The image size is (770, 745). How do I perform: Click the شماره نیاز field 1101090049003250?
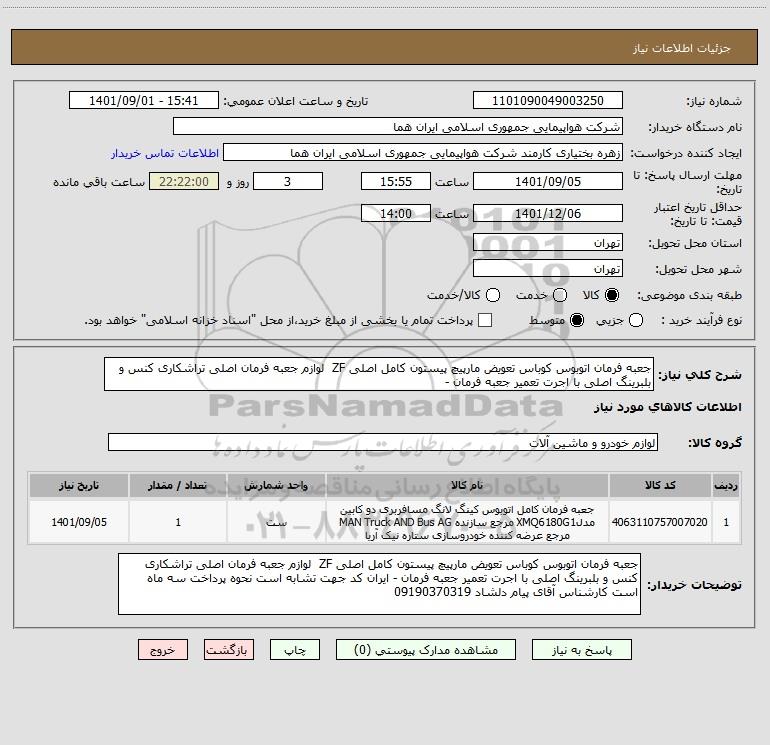pos(548,100)
